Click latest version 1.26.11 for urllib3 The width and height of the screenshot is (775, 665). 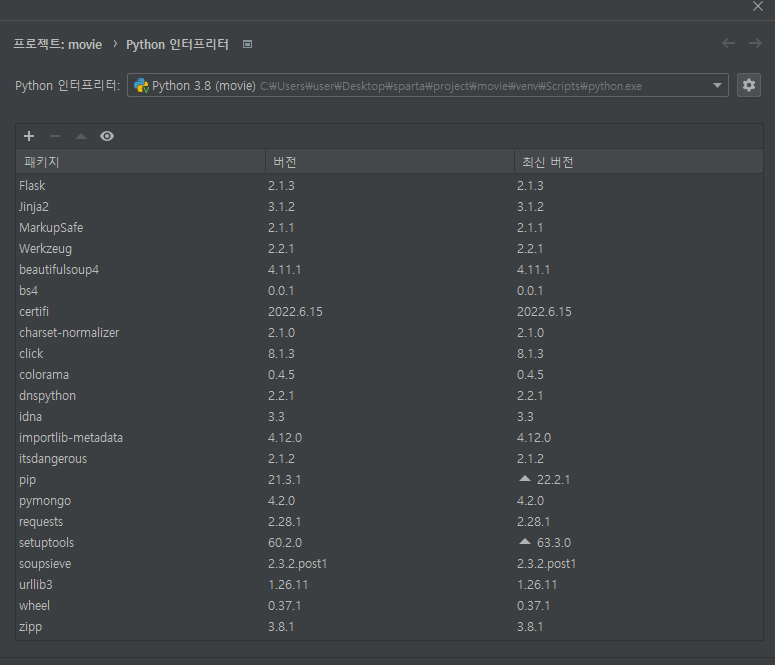pos(537,585)
